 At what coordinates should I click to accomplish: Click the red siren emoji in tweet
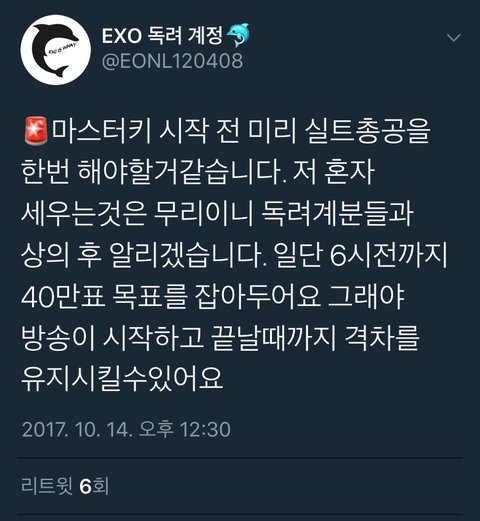click(36, 131)
